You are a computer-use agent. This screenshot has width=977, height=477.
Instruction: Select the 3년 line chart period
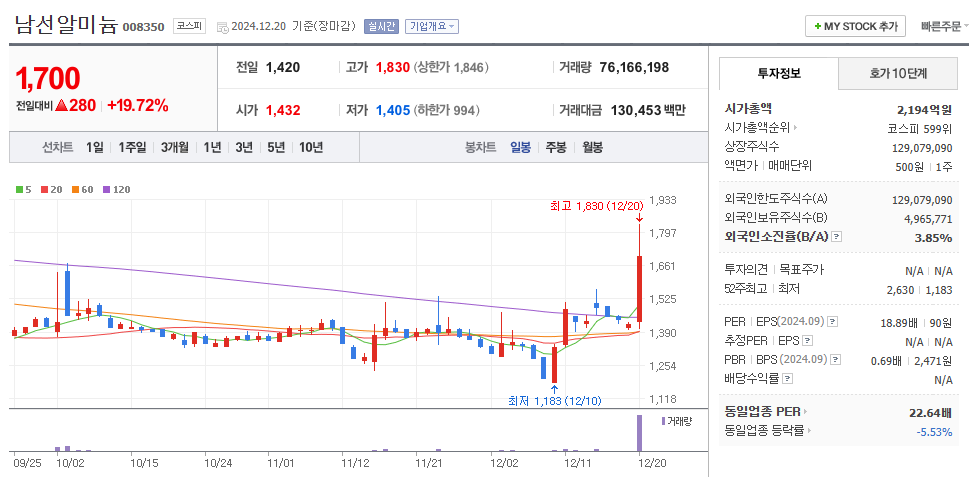coord(244,148)
